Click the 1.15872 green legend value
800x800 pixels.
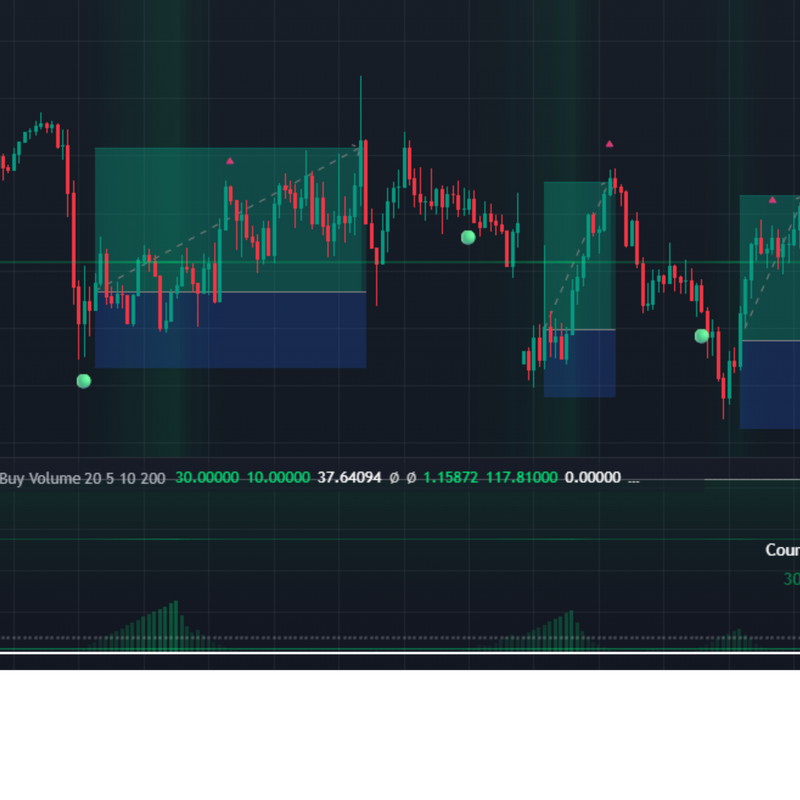pos(450,479)
